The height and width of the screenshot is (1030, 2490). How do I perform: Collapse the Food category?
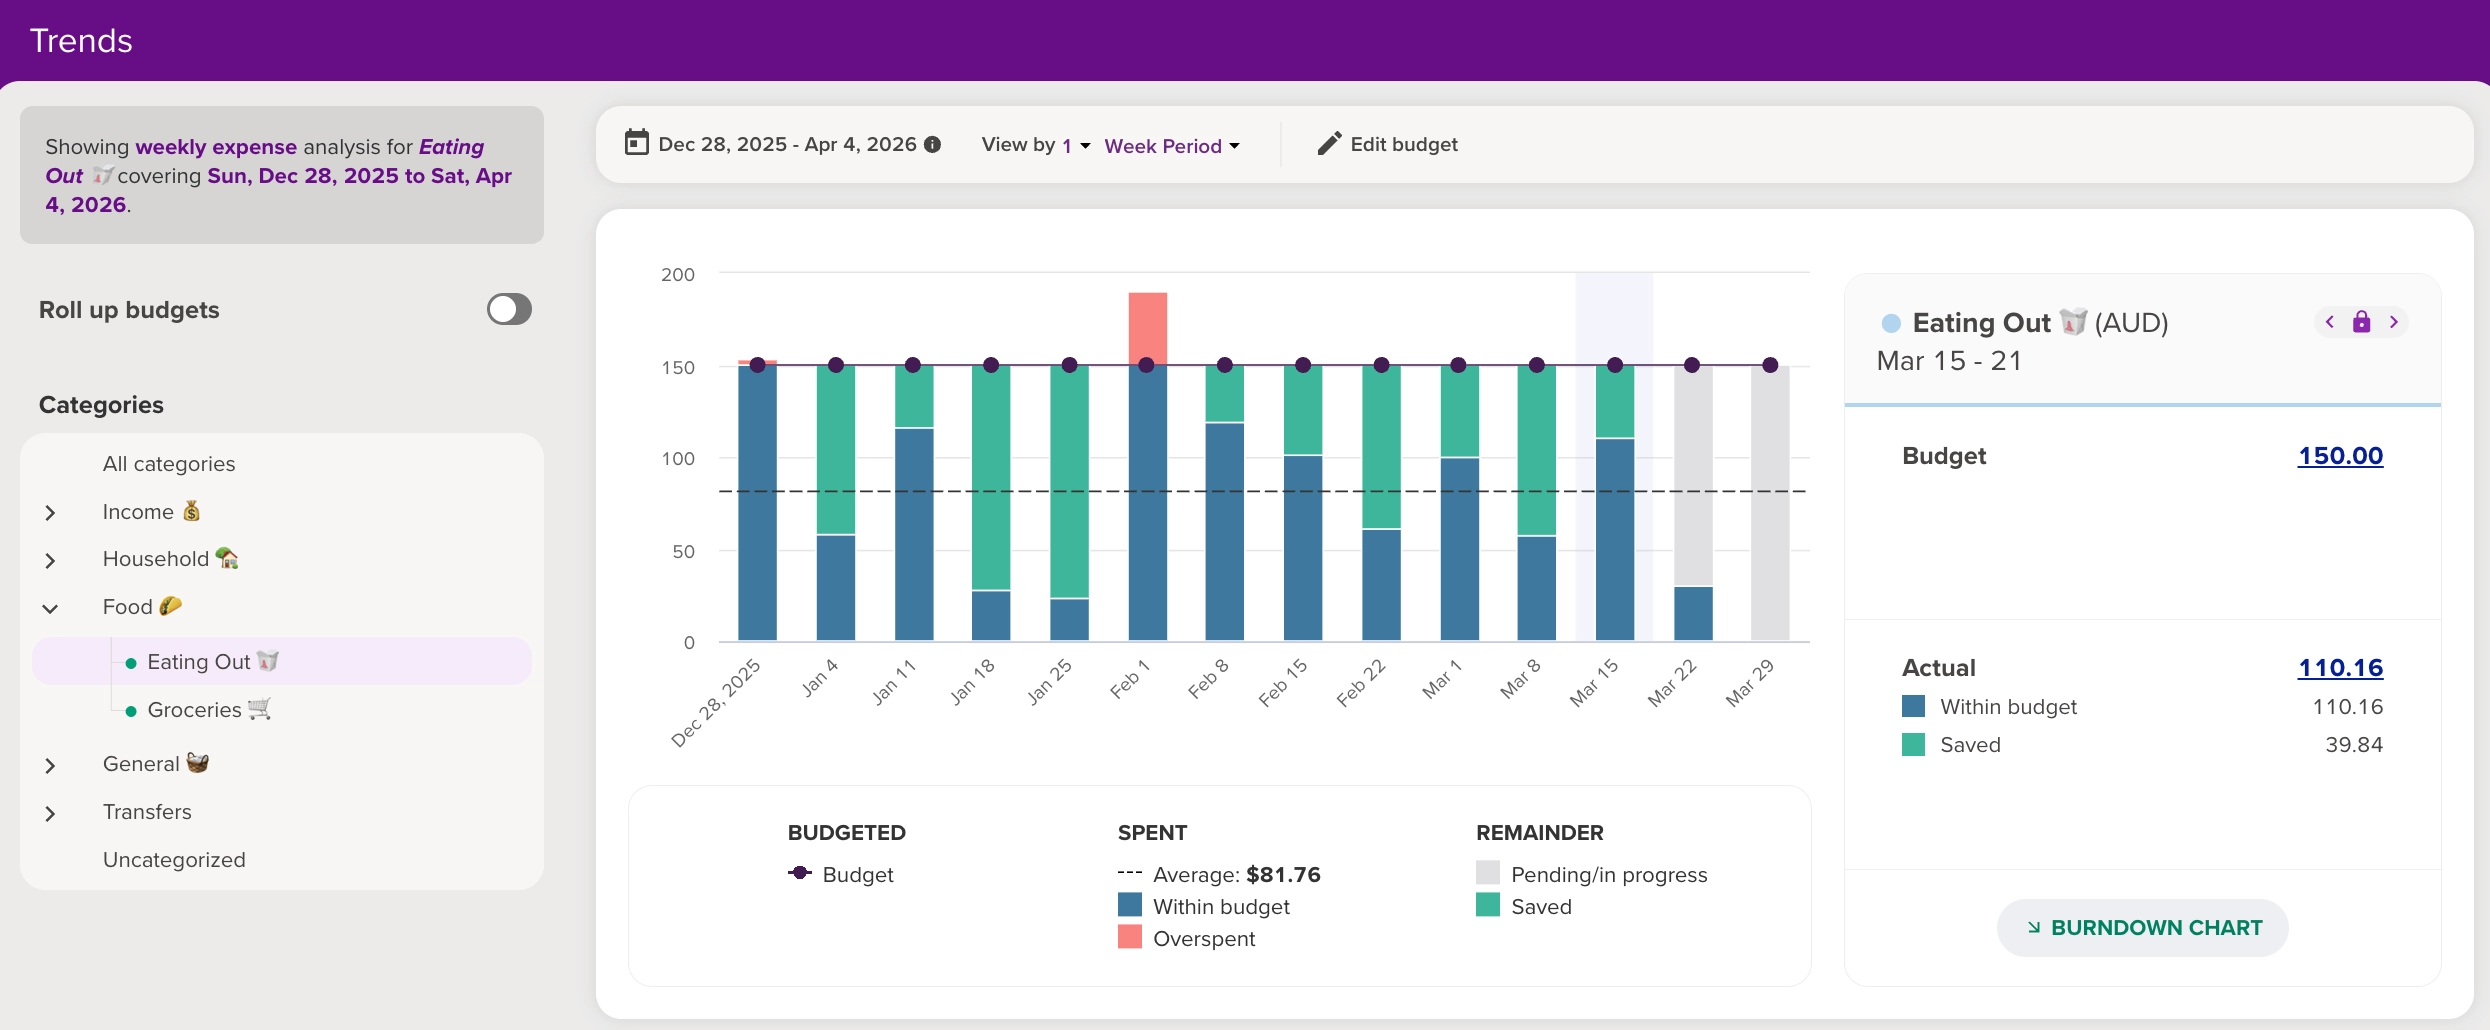pyautogui.click(x=50, y=608)
